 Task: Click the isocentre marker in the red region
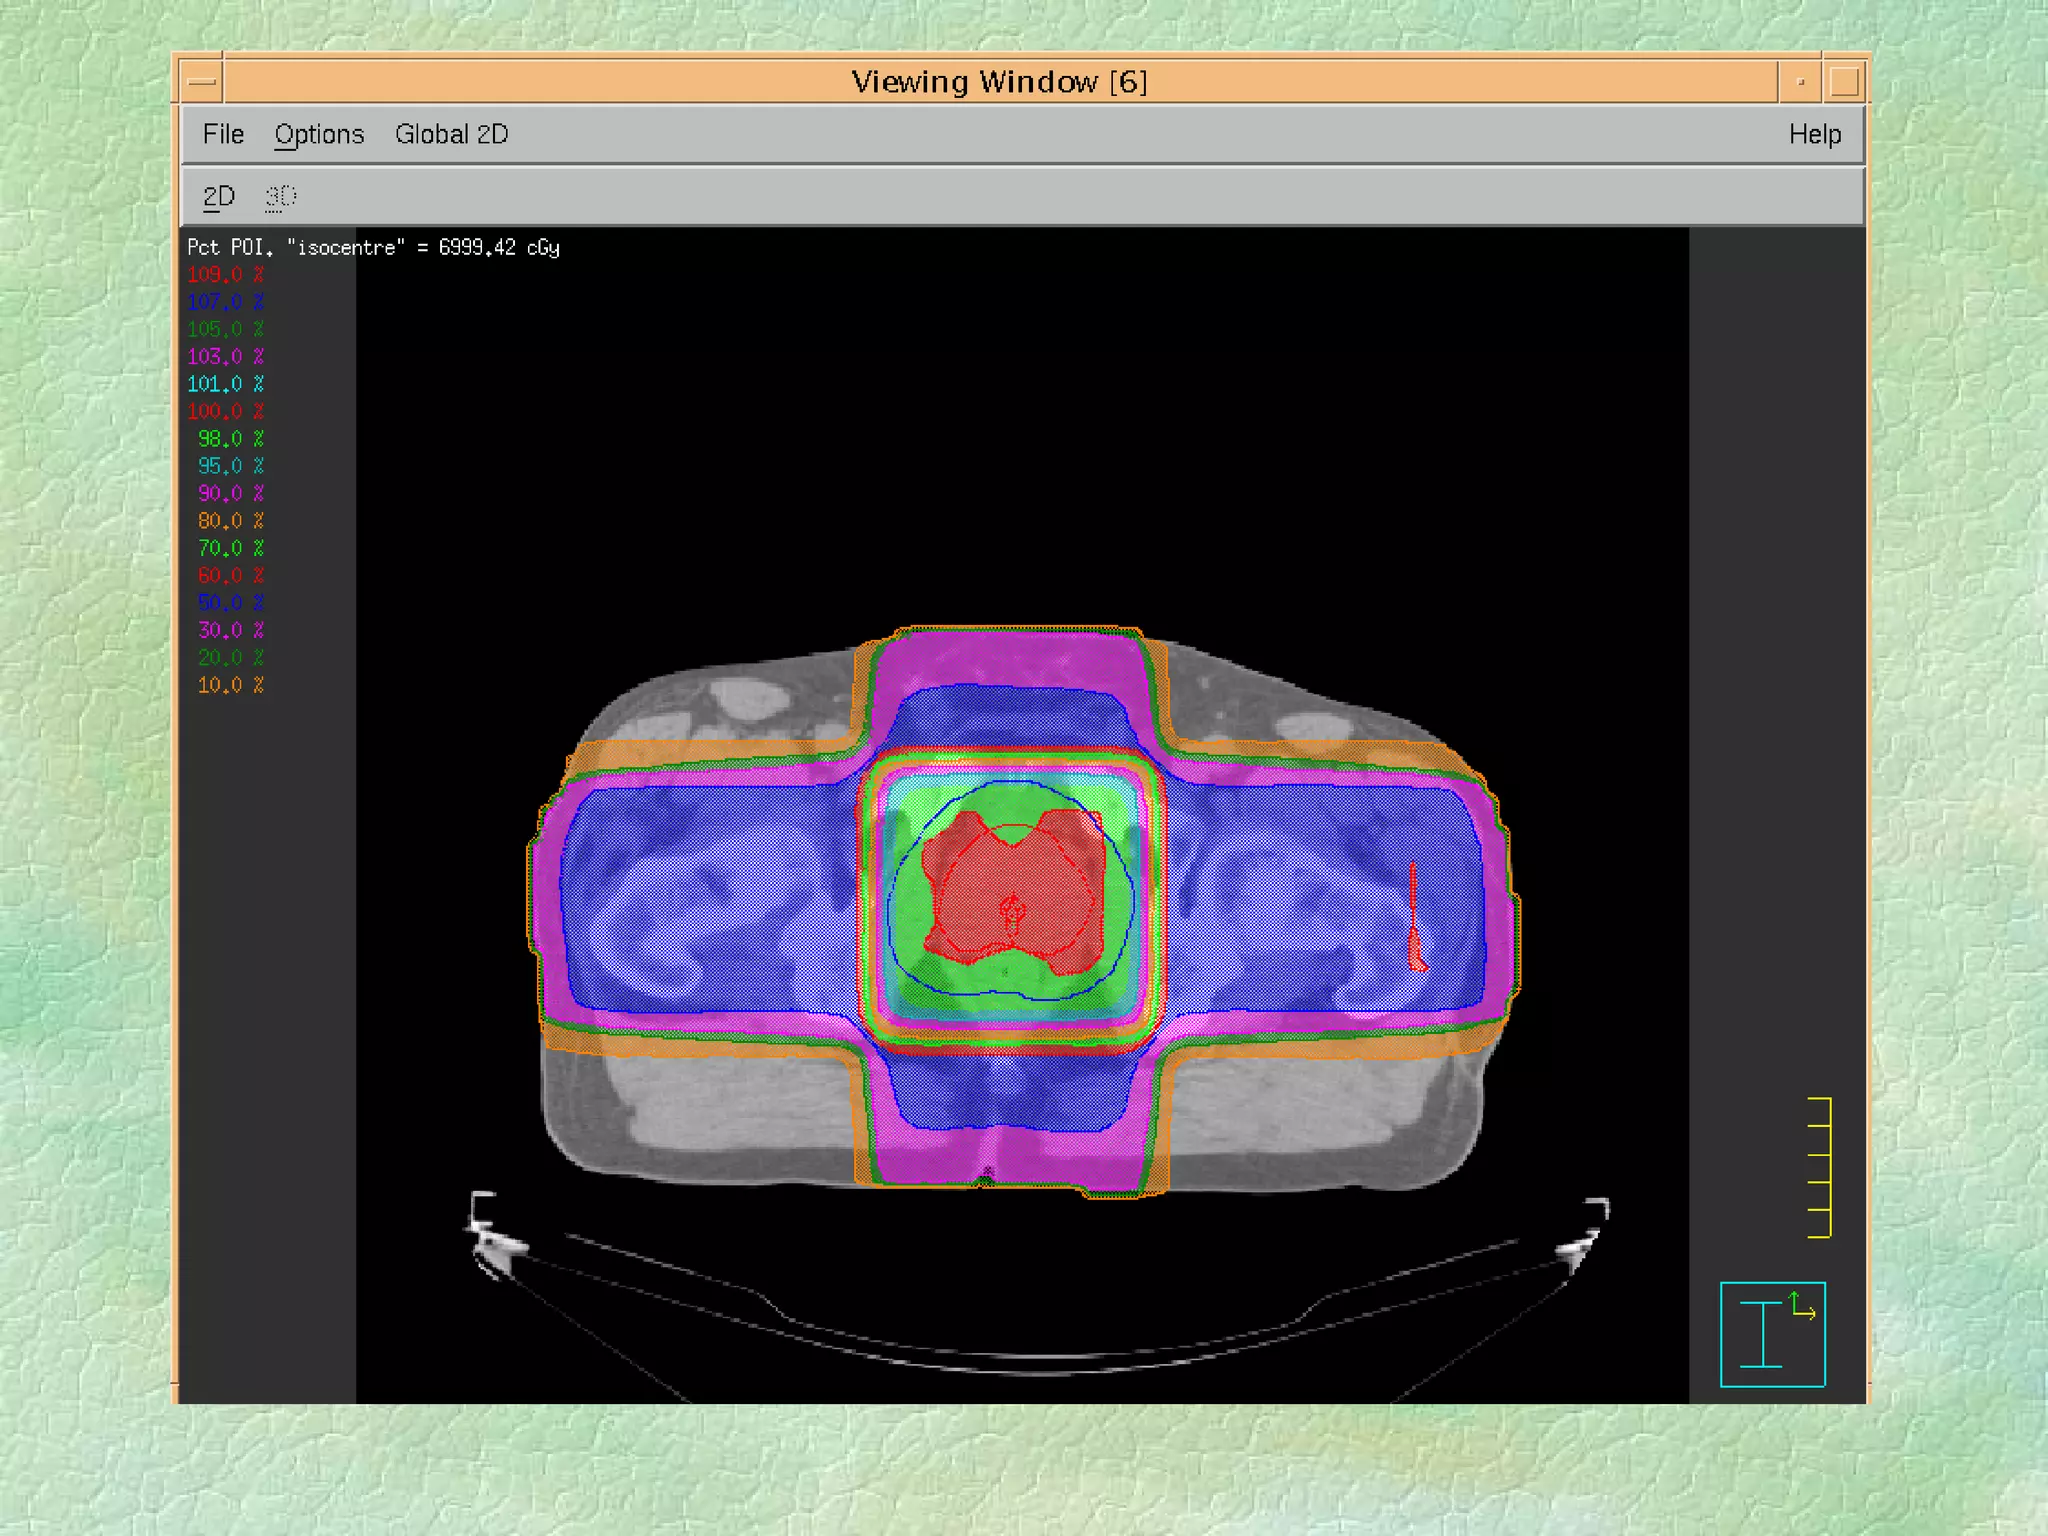pyautogui.click(x=1012, y=910)
